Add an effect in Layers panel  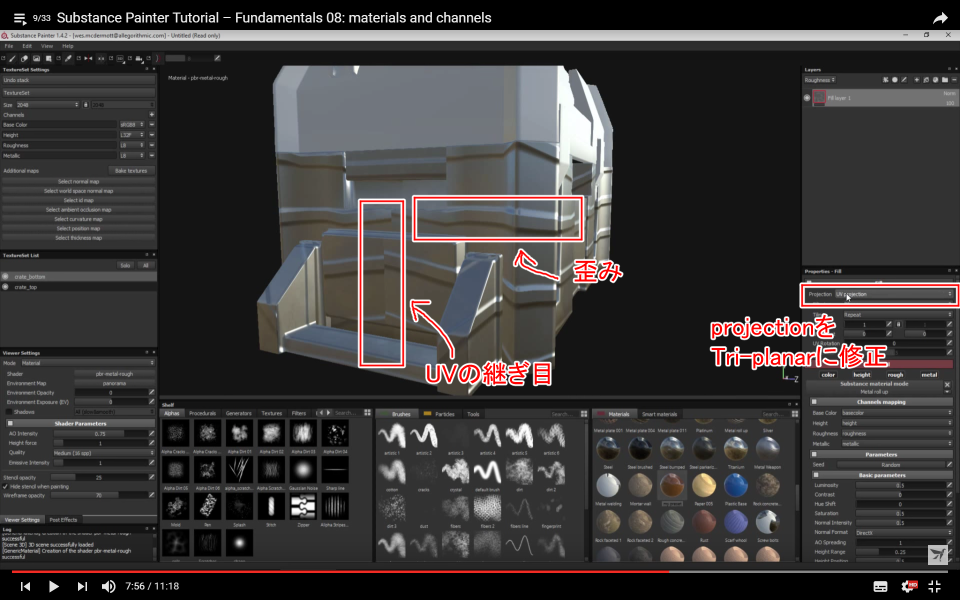pyautogui.click(x=885, y=80)
